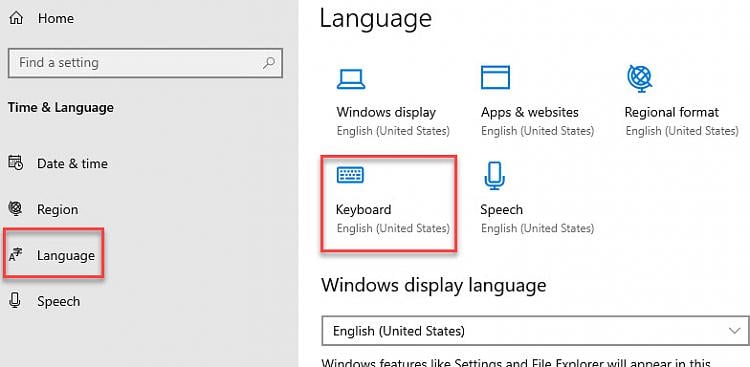
Task: Click the Language page title
Action: (375, 19)
